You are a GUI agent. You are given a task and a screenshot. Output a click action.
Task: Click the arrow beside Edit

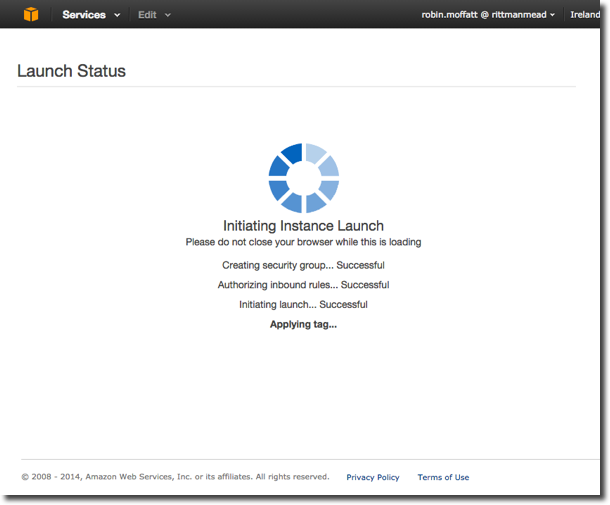(x=168, y=16)
